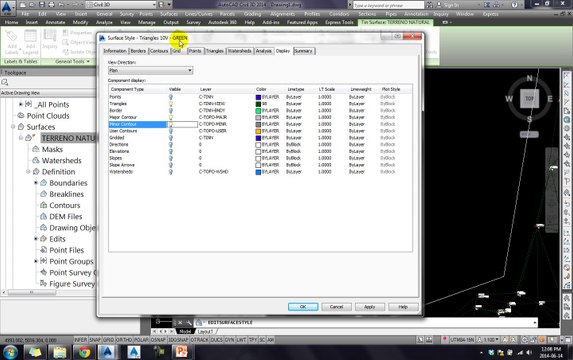Open the Surfaces menu

[168, 14]
